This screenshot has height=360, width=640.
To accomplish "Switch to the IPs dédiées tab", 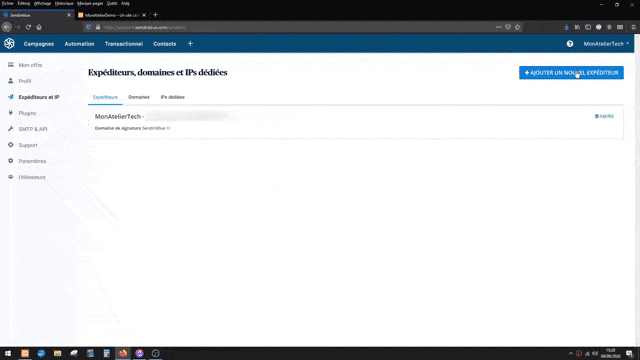I will click(172, 97).
